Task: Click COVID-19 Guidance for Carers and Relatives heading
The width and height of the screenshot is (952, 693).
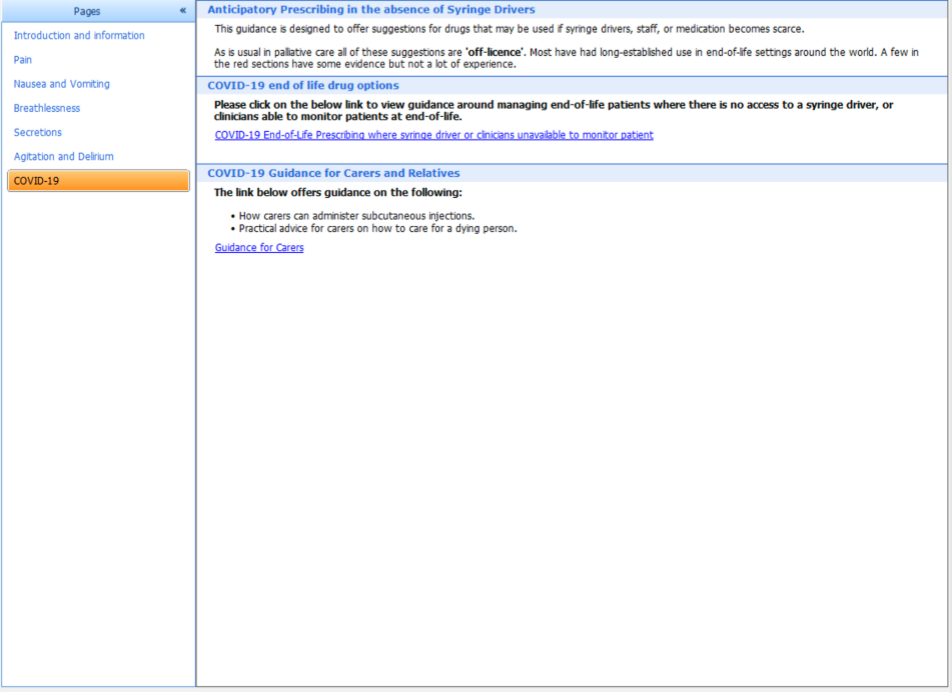Action: [x=333, y=173]
